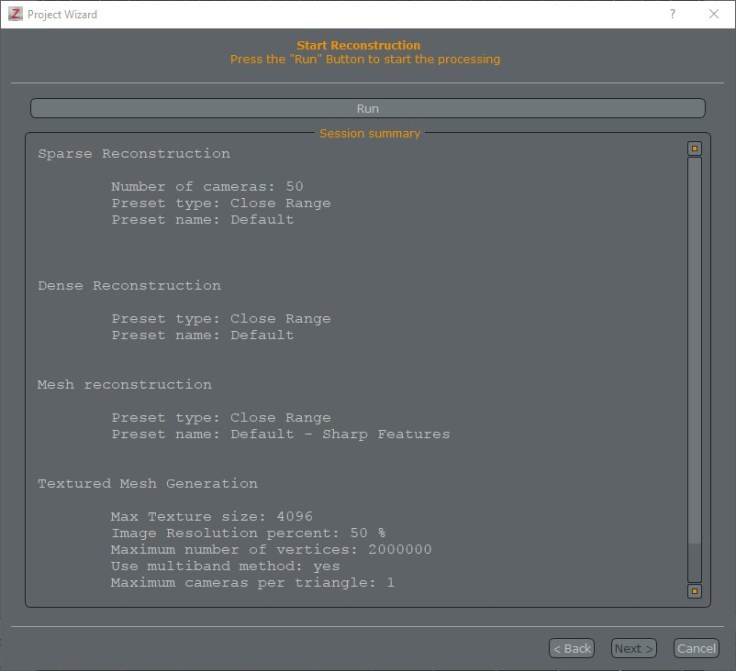Click the scrollbar track below the thumb
Image resolution: width=736 pixels, height=671 pixels.
click(694, 562)
